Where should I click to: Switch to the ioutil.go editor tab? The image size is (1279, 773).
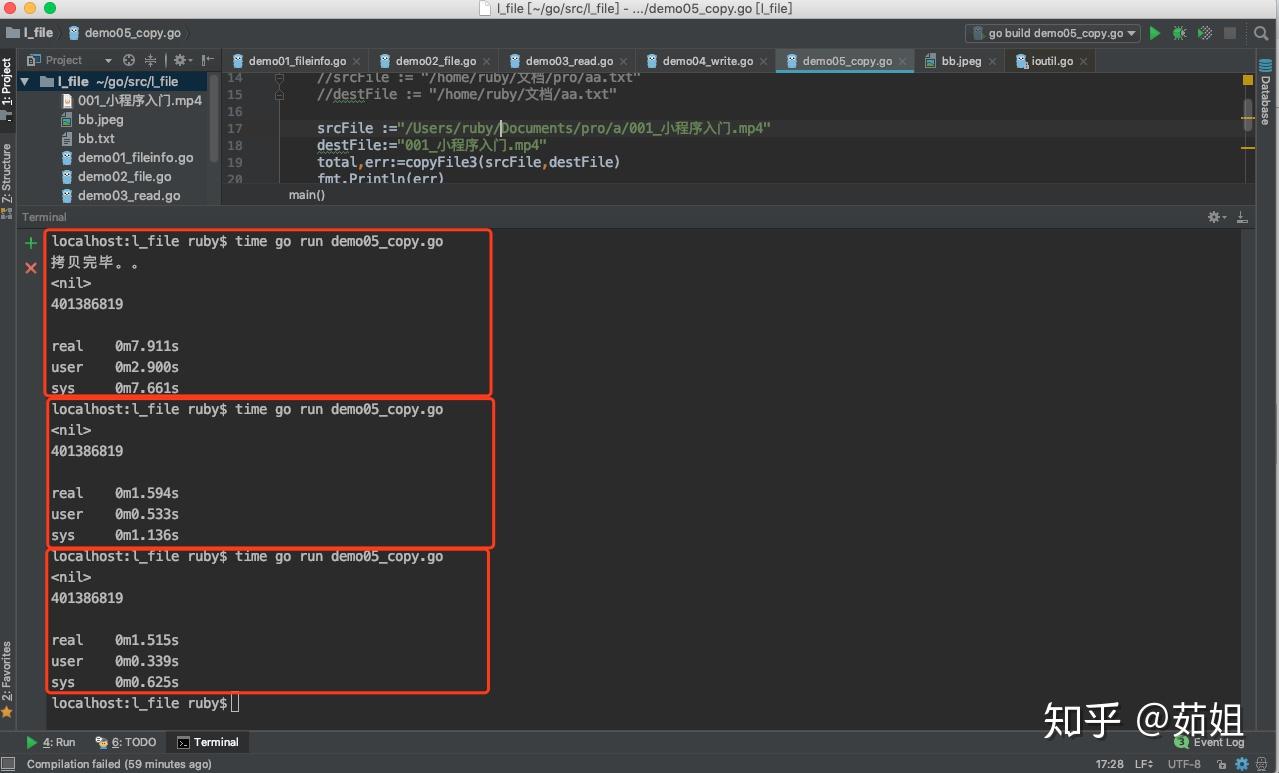click(x=1051, y=61)
